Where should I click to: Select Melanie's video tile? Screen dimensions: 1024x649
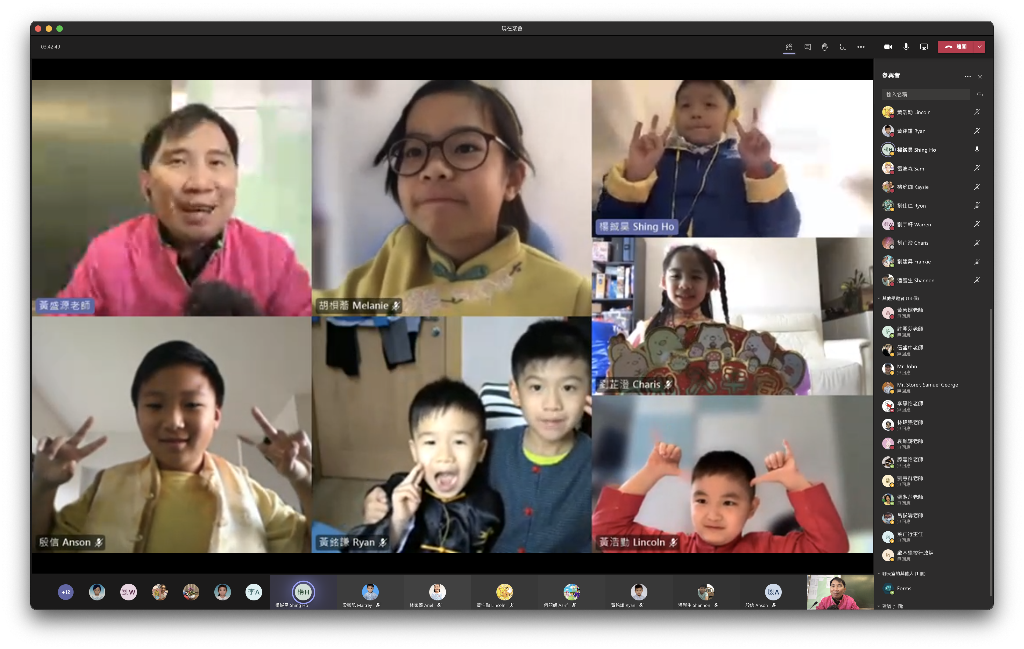(451, 198)
